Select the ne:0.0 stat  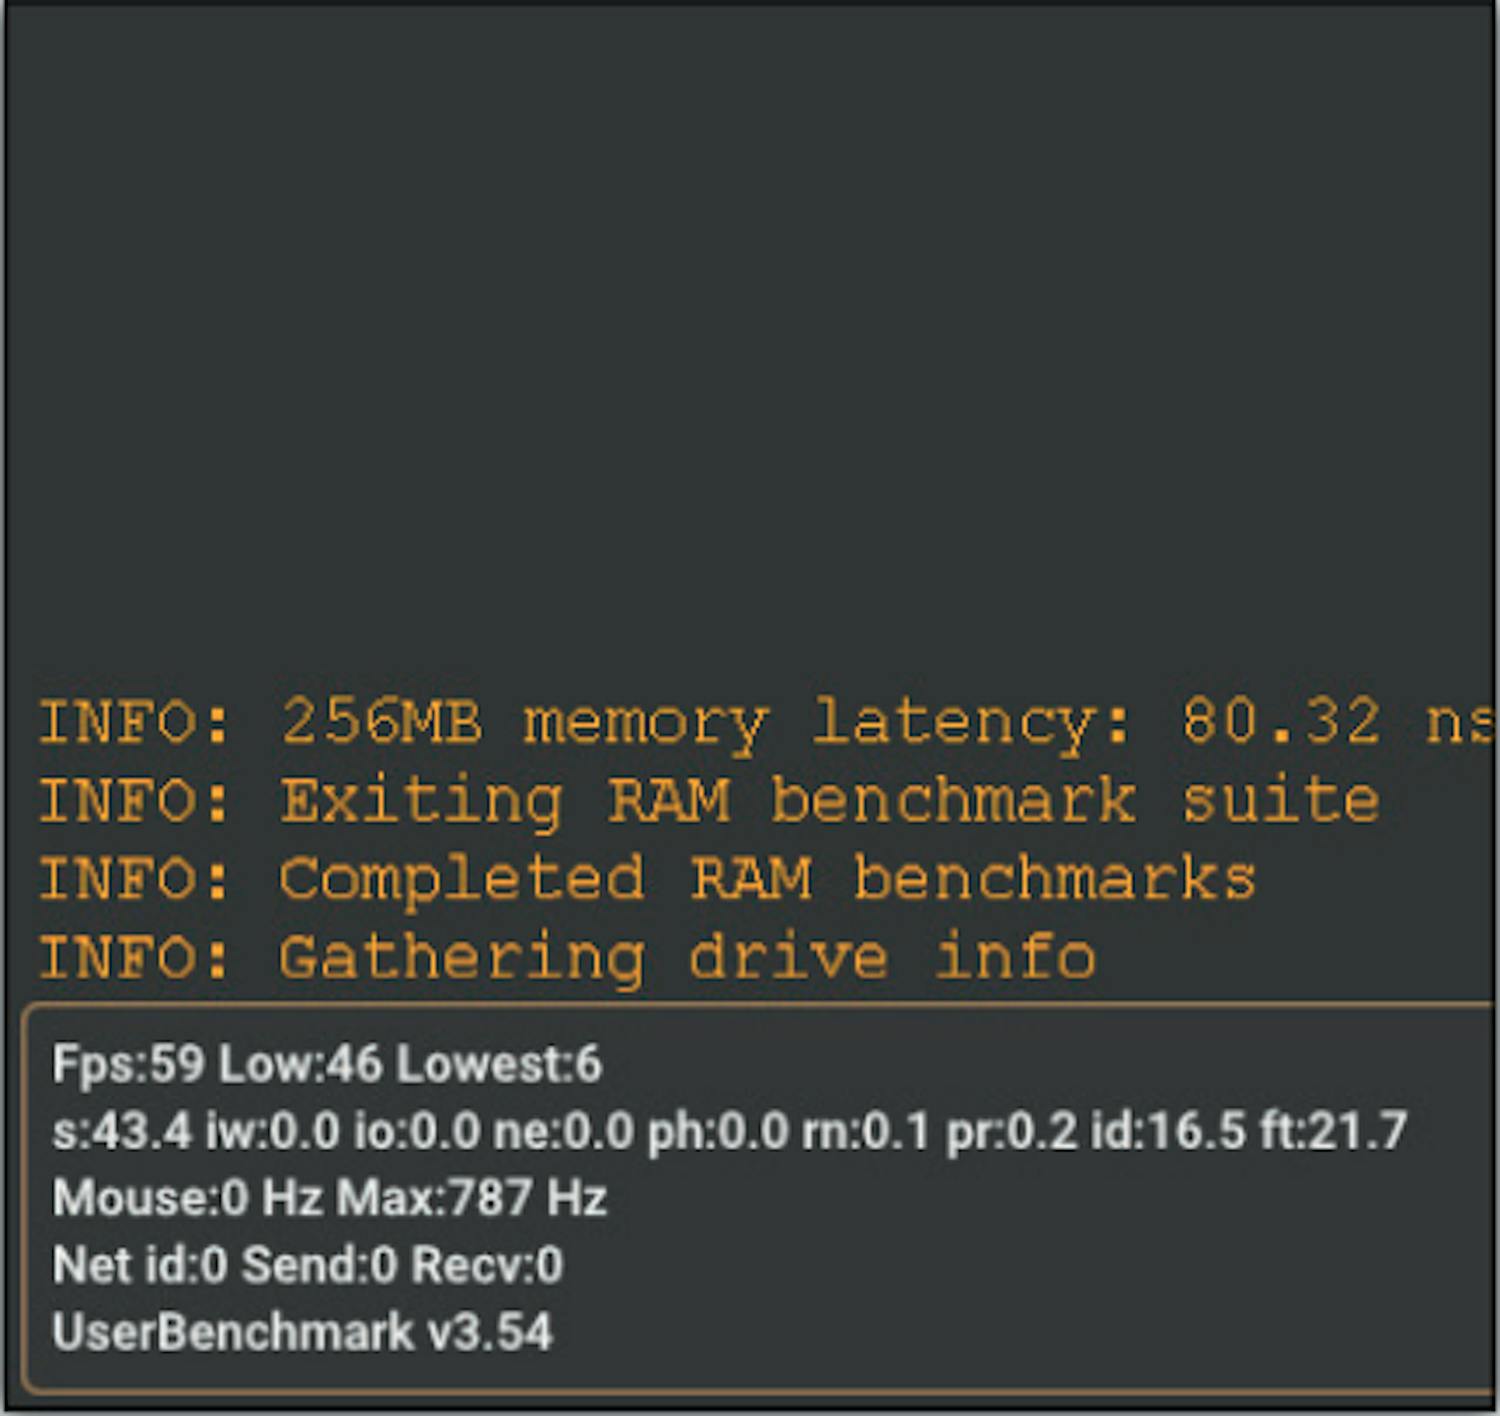coord(563,1131)
